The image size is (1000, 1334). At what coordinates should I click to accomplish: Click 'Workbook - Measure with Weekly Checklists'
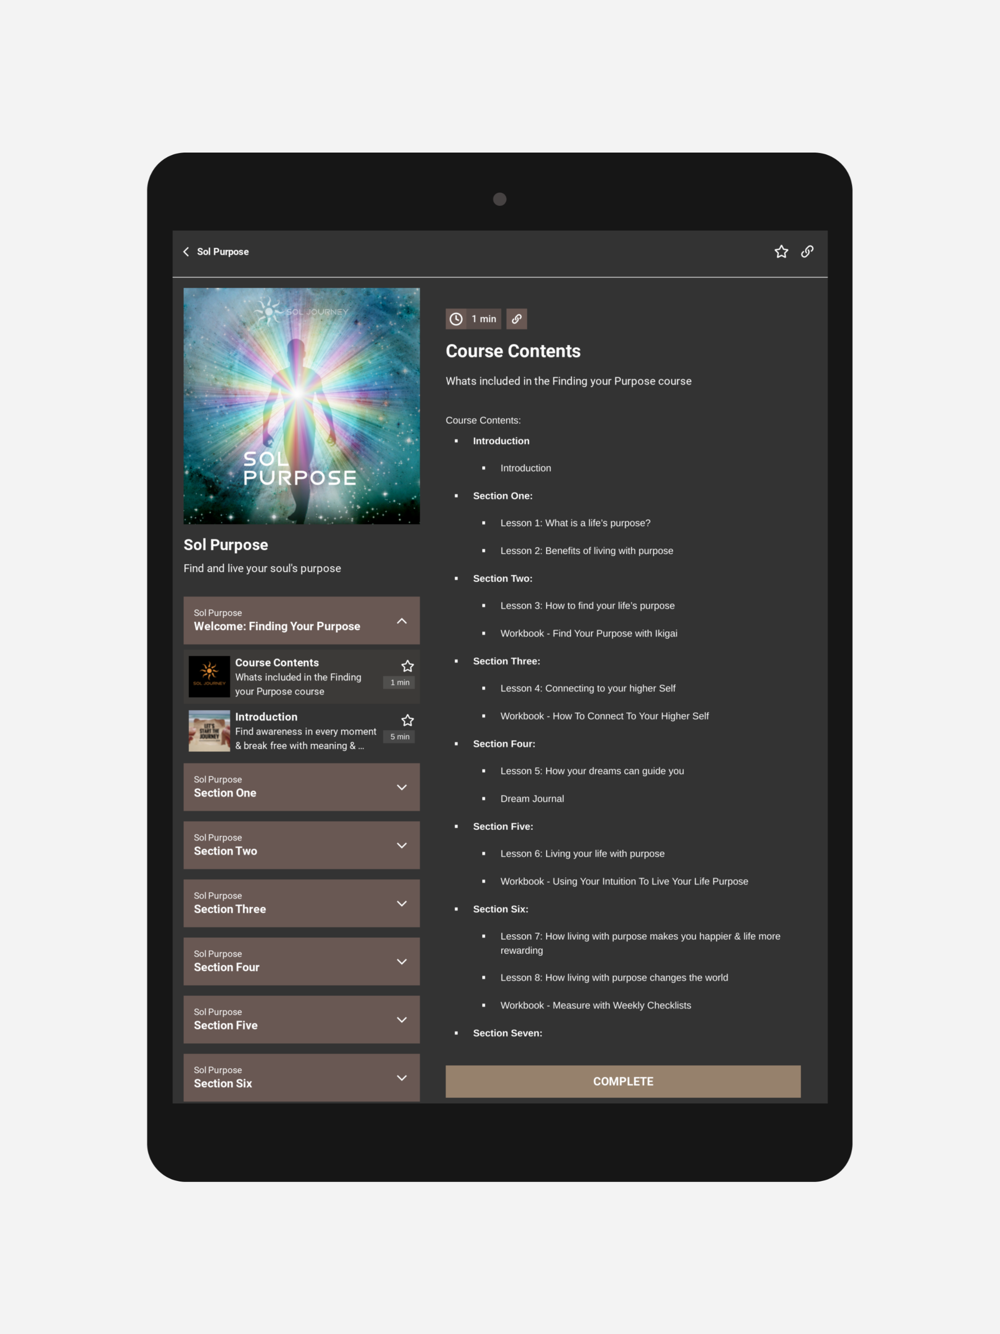pos(596,1005)
